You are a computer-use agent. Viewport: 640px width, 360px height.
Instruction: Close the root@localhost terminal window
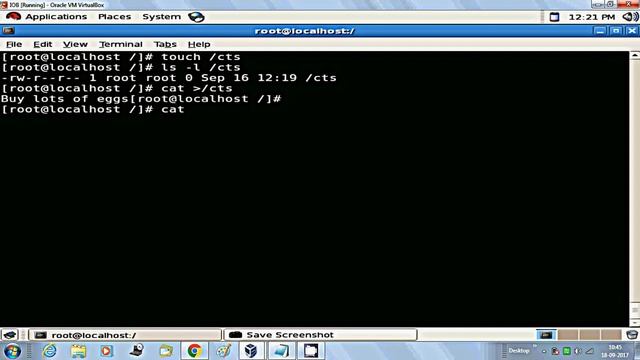(632, 31)
